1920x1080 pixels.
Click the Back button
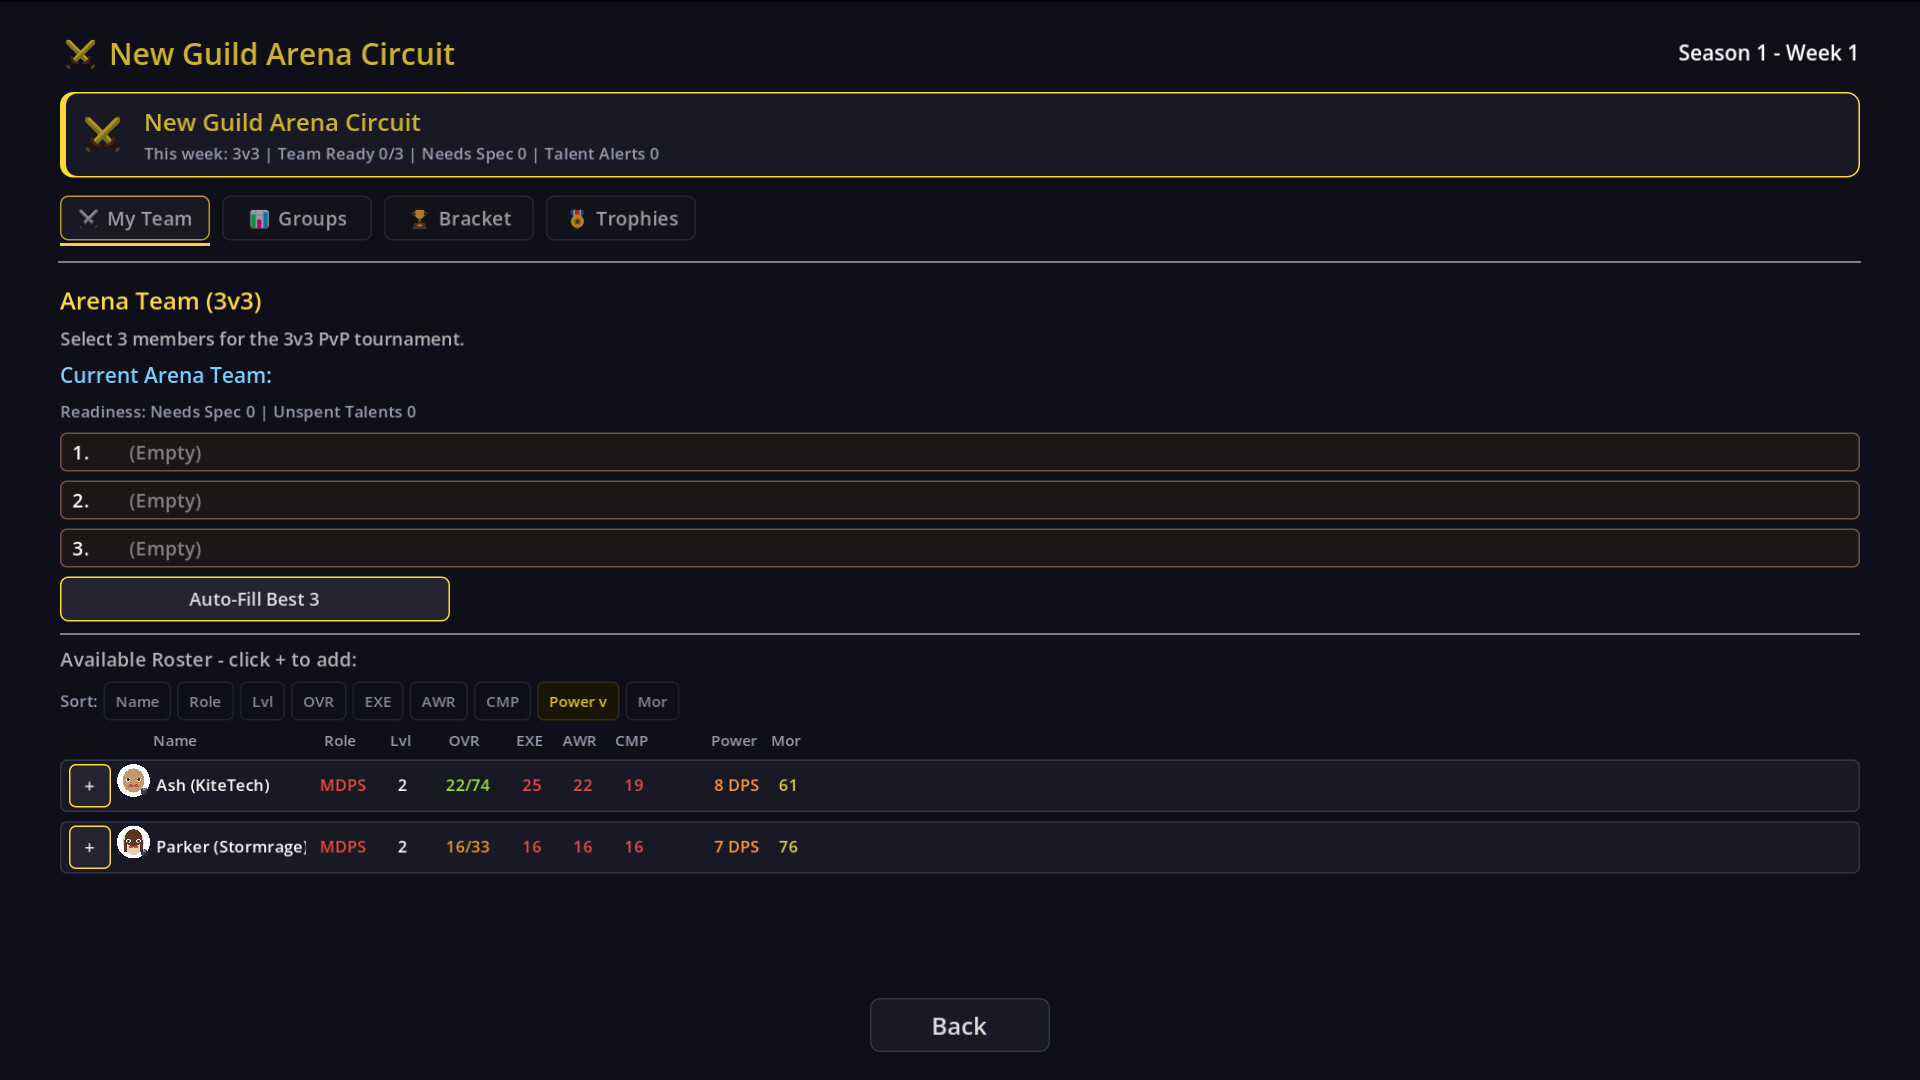click(x=959, y=1025)
